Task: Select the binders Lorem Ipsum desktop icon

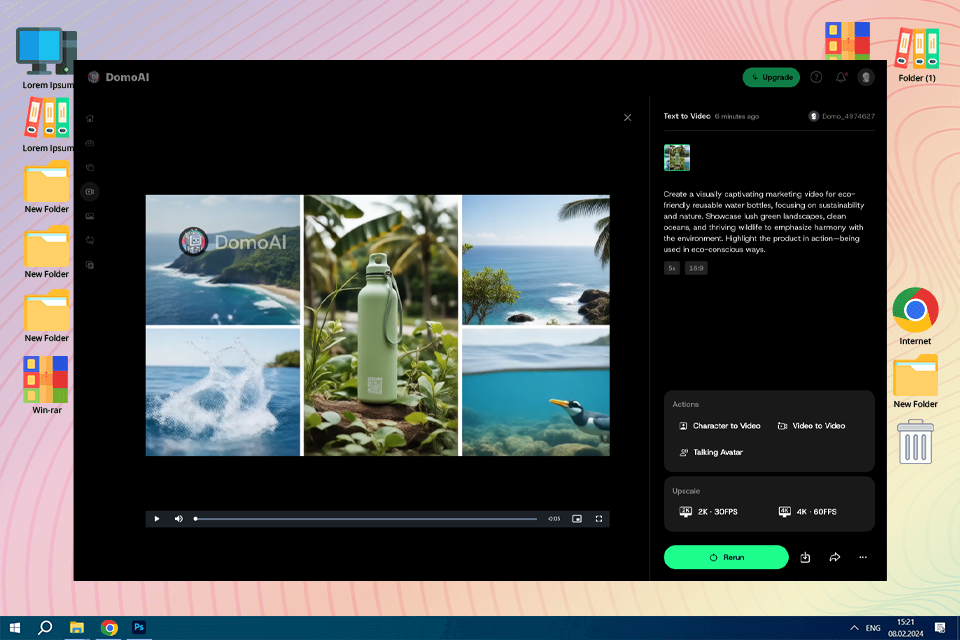Action: (47, 124)
